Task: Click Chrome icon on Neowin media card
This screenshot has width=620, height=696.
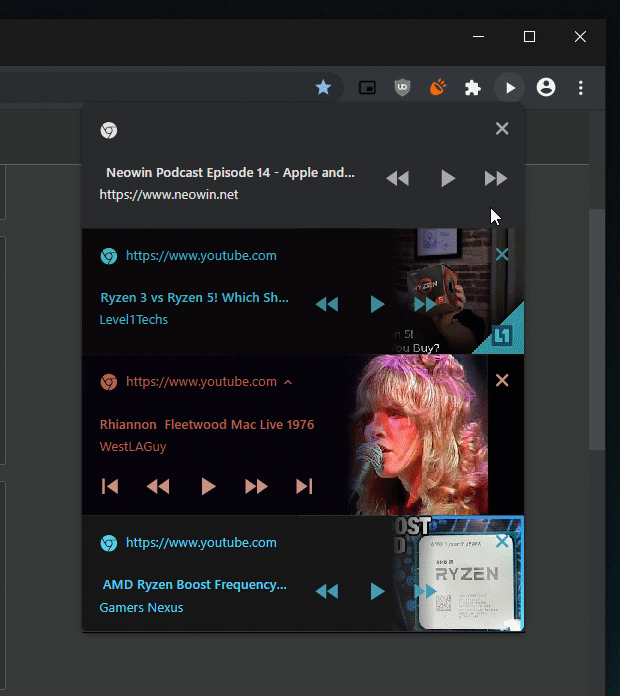Action: (x=109, y=130)
